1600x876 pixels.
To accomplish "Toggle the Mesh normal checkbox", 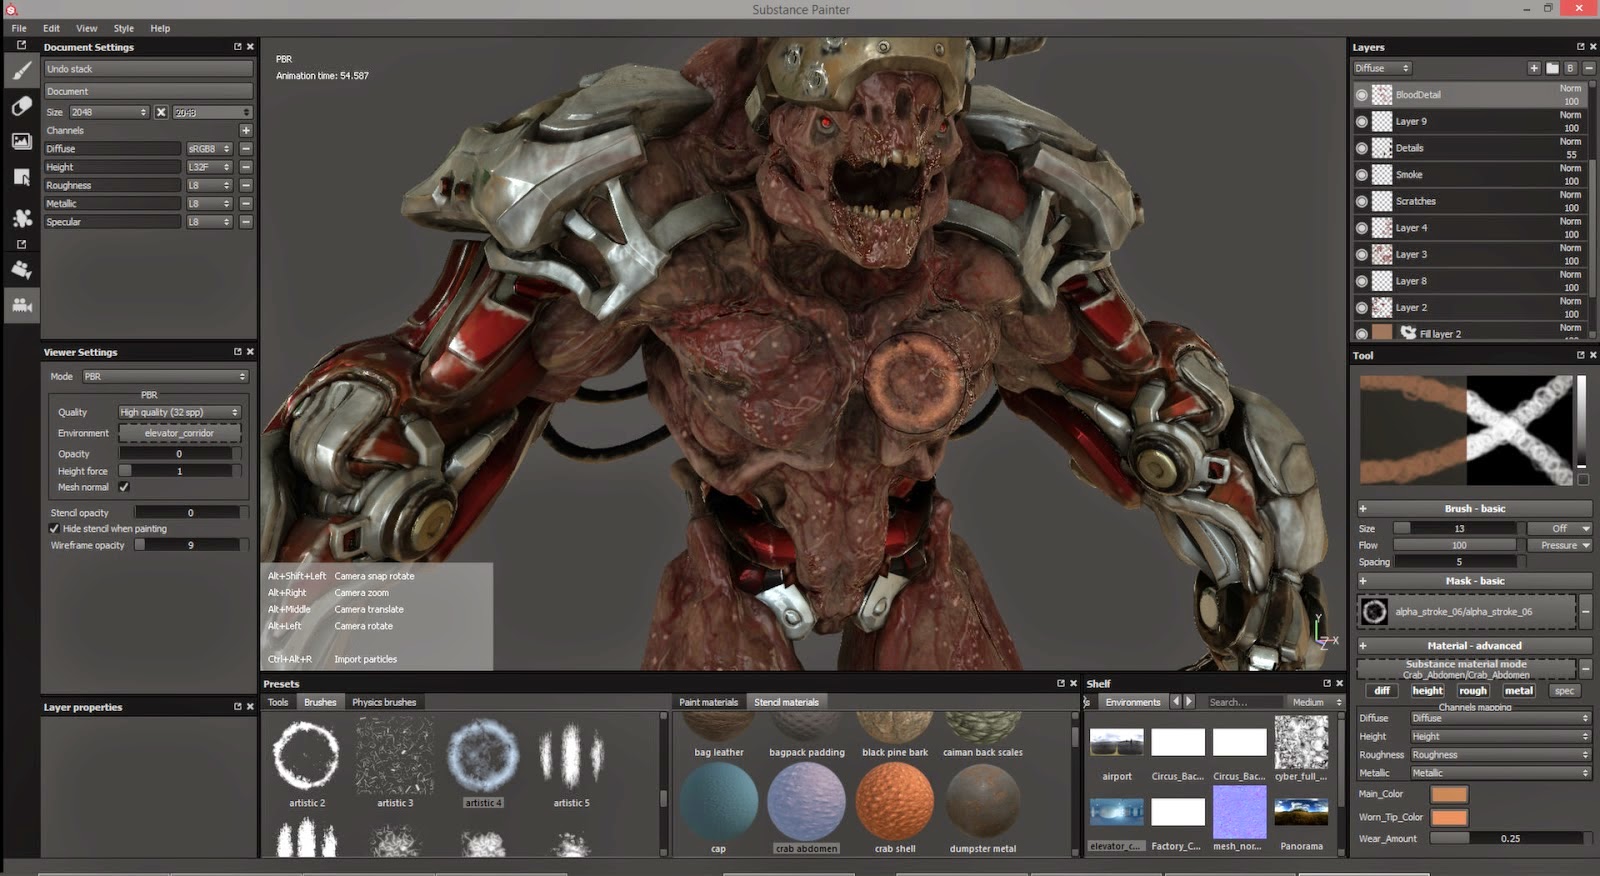I will click(x=124, y=487).
